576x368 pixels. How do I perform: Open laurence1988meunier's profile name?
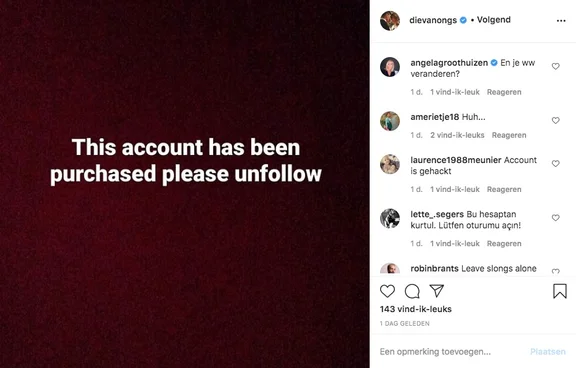(x=456, y=160)
